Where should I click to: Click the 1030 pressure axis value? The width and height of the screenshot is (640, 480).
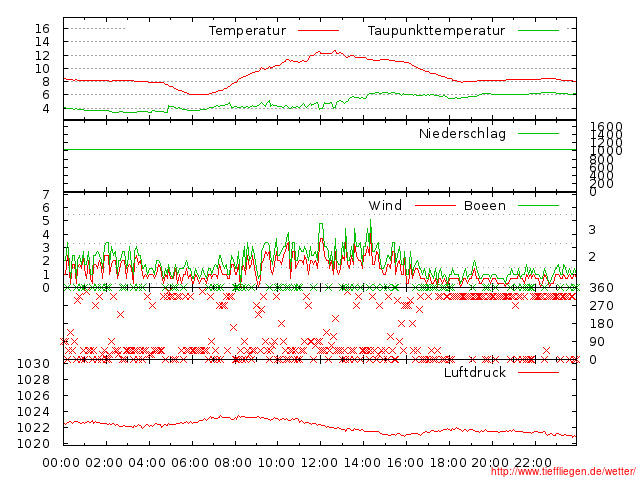pyautogui.click(x=33, y=364)
